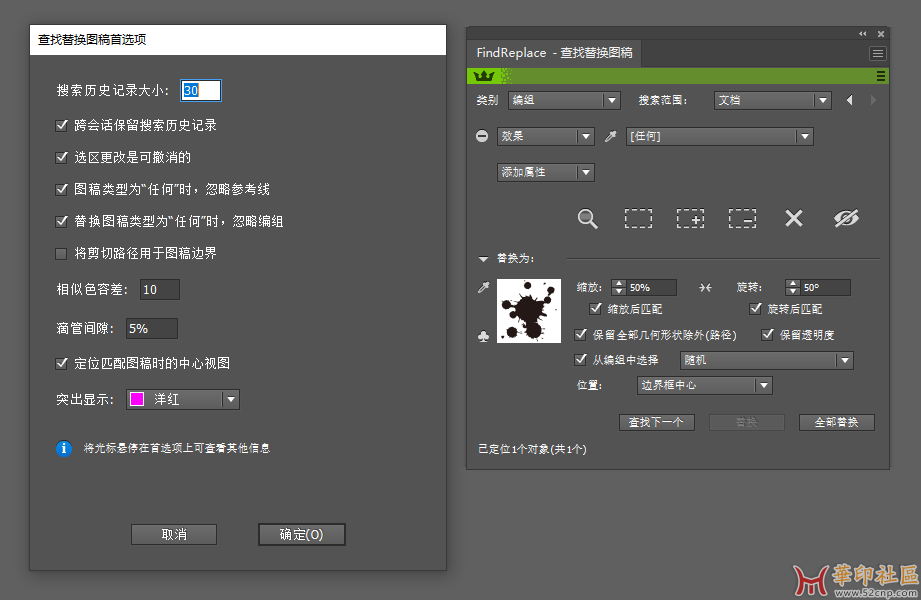The height and width of the screenshot is (600, 921).
Task: Click the next search history right arrow
Action: pos(873,100)
